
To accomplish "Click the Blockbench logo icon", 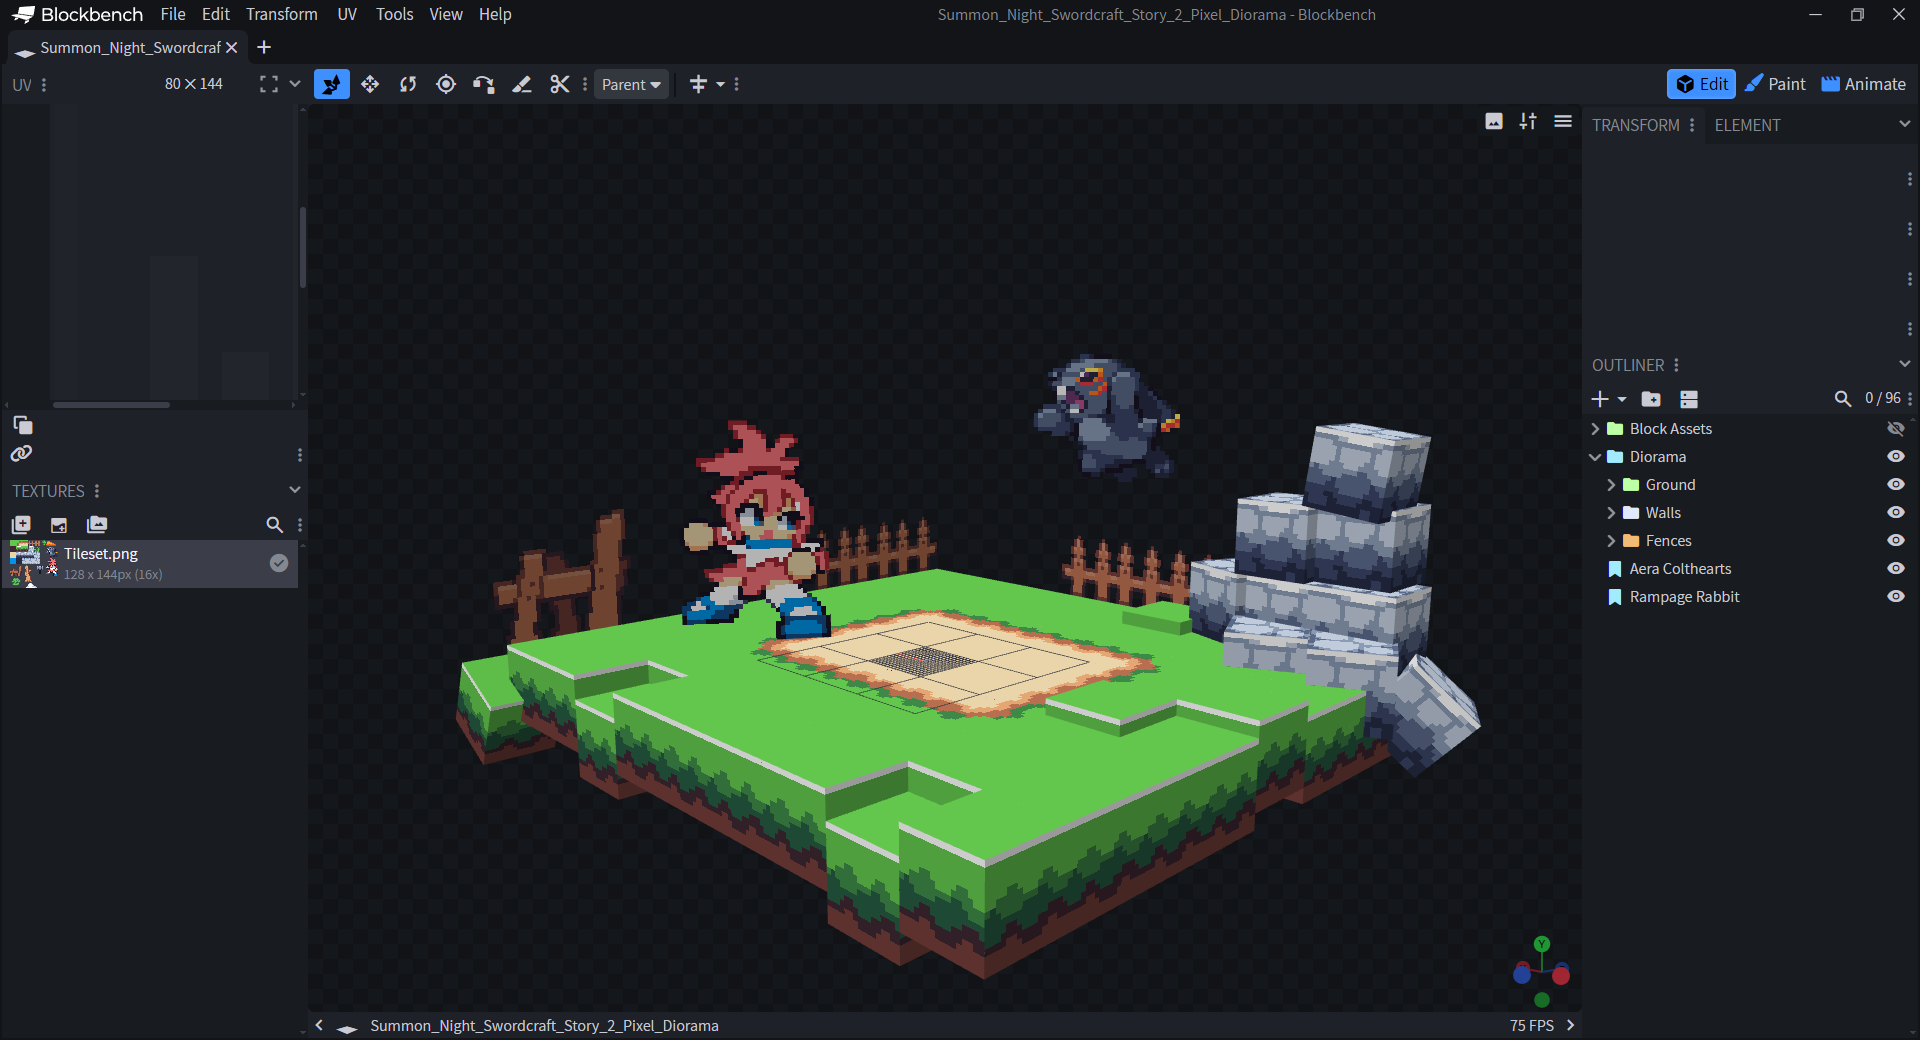I will pyautogui.click(x=23, y=14).
